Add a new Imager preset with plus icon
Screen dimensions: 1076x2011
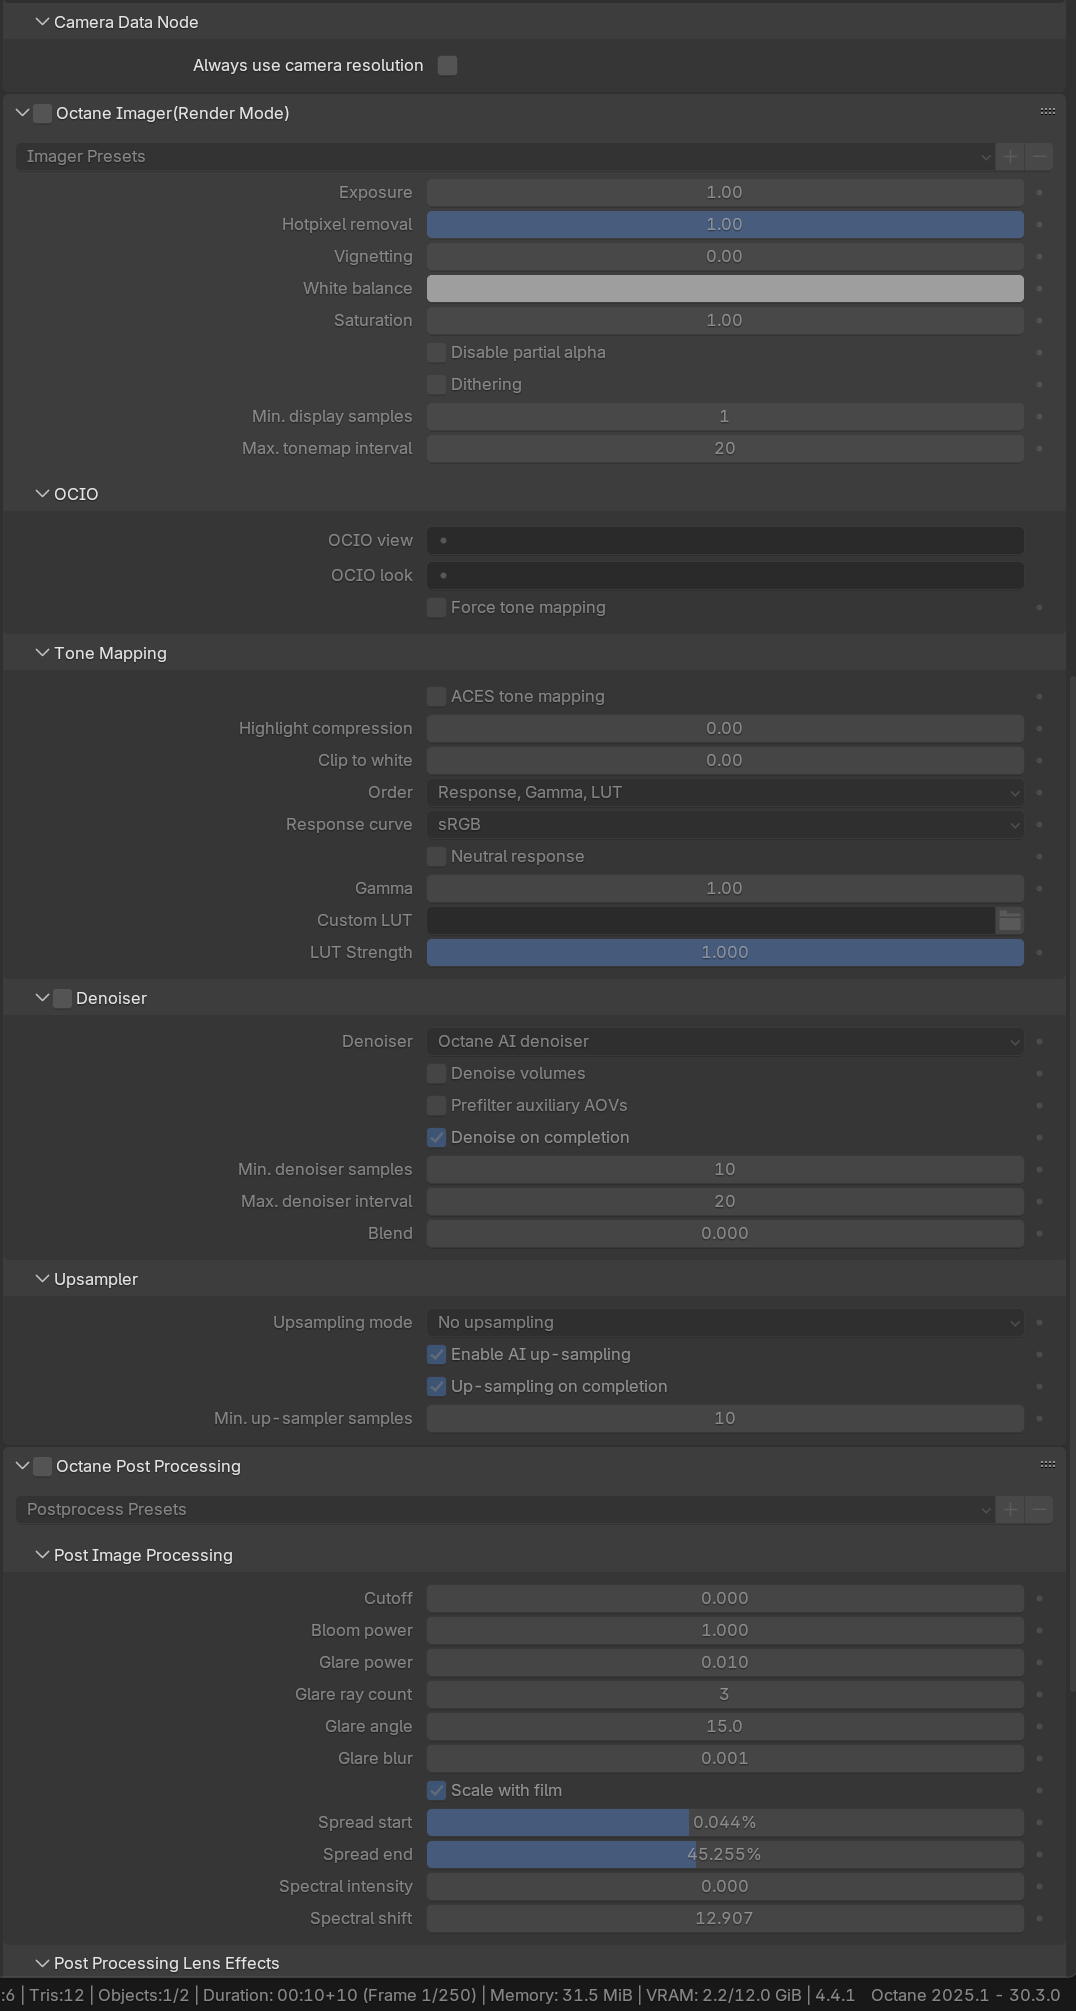(x=1010, y=156)
